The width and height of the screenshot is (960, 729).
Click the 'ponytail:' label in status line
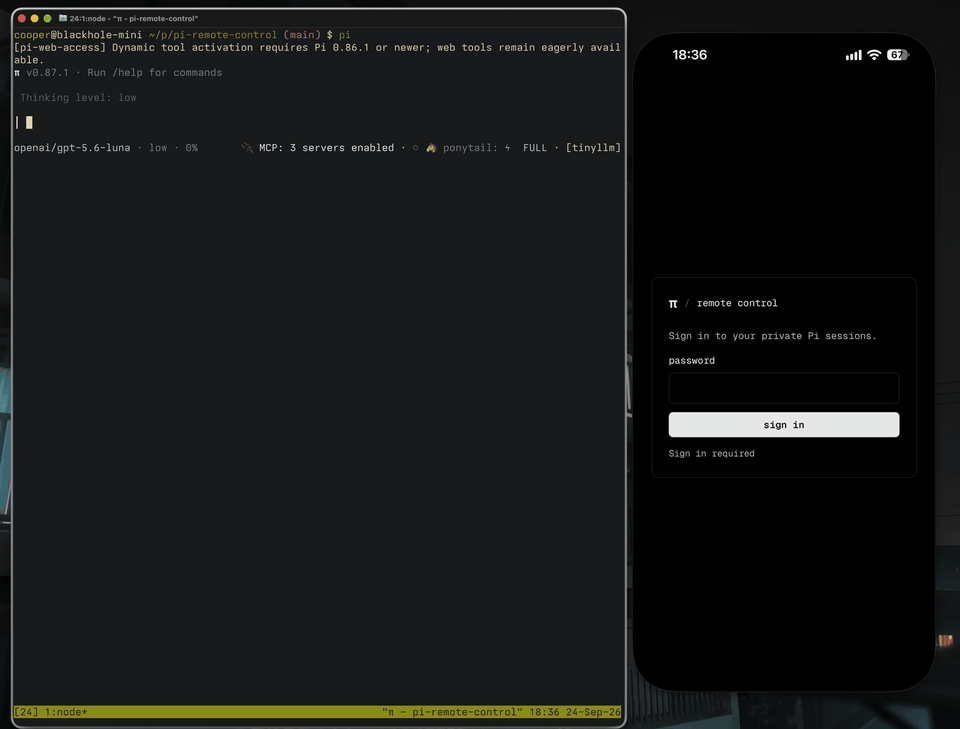click(470, 148)
